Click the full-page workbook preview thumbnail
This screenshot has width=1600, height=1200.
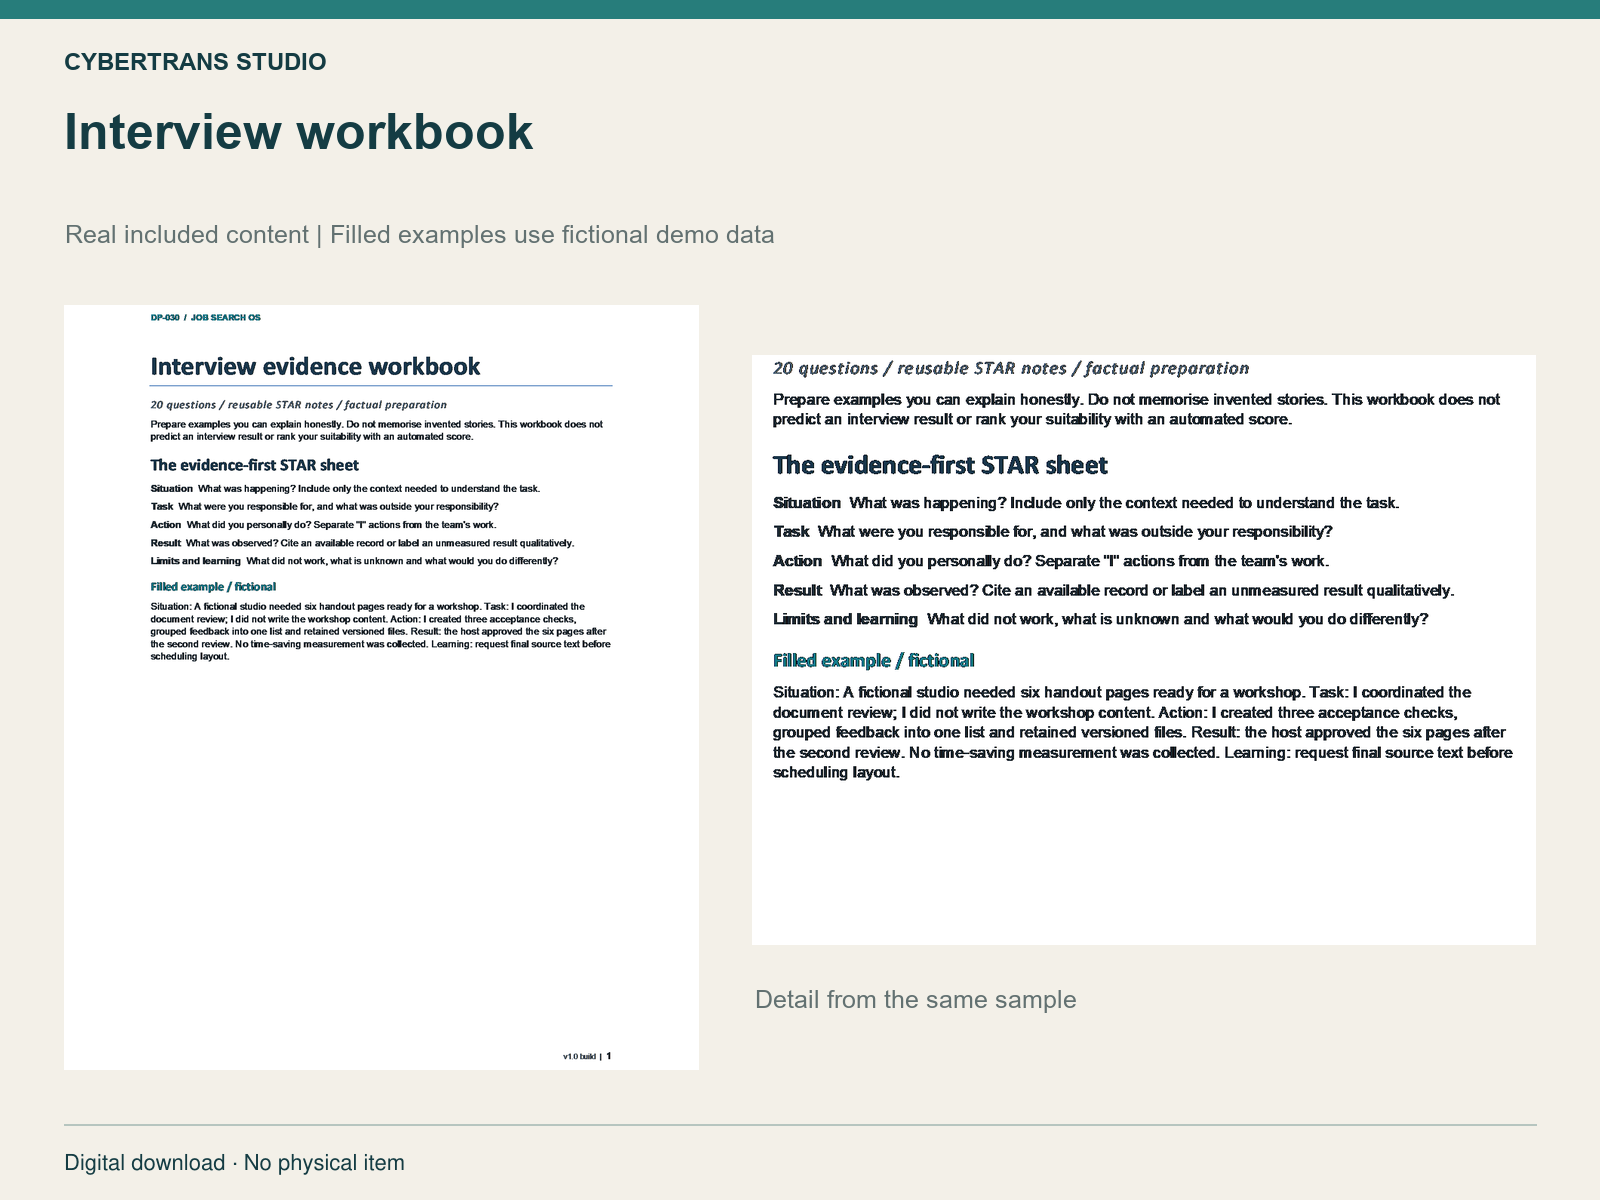tap(381, 687)
